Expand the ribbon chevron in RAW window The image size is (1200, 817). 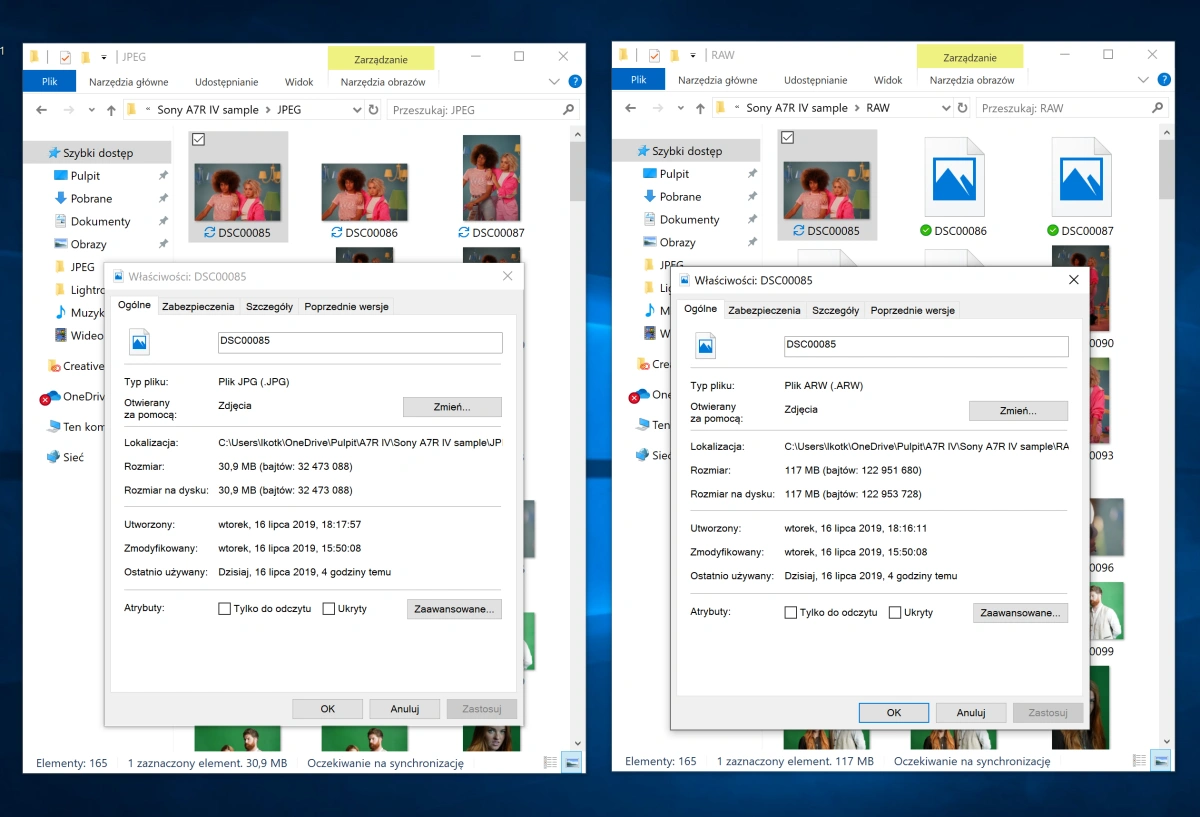tap(1144, 80)
